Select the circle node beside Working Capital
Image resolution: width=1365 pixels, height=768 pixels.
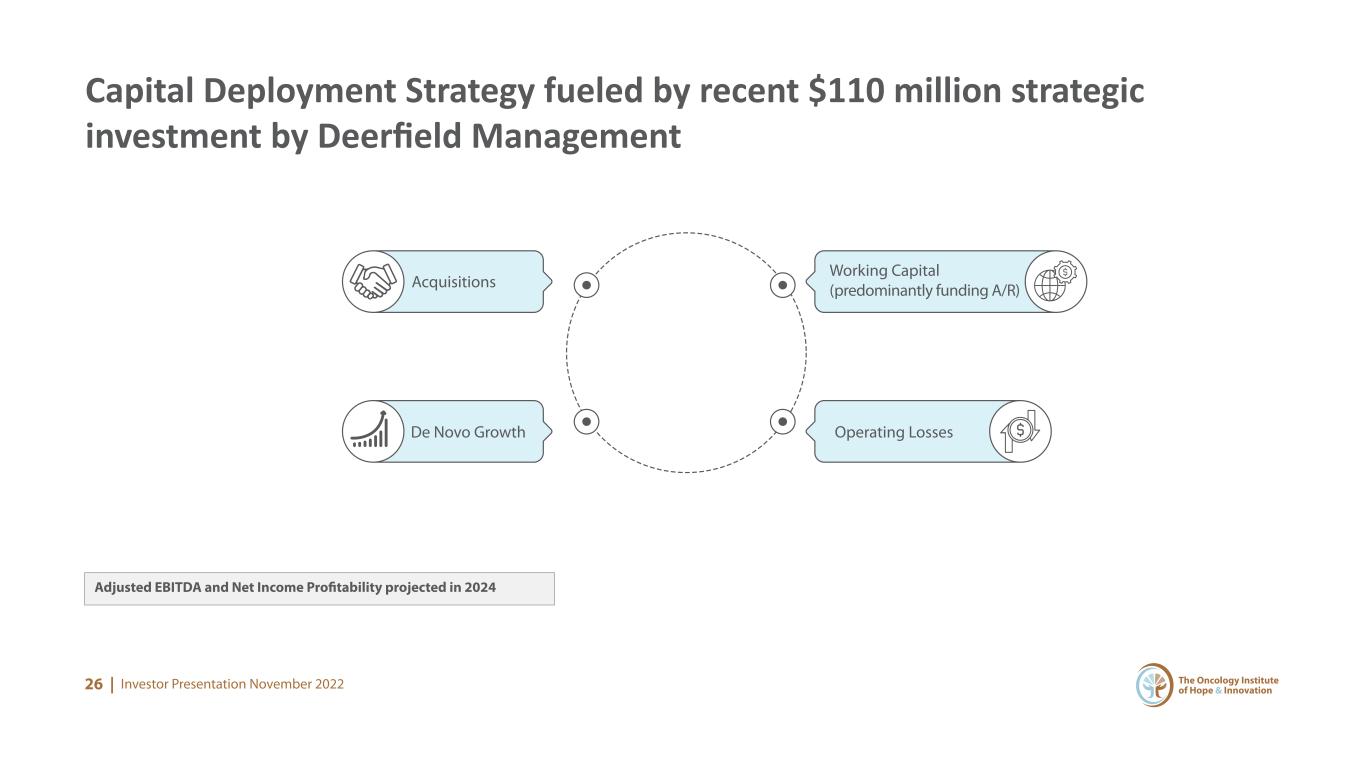(784, 285)
